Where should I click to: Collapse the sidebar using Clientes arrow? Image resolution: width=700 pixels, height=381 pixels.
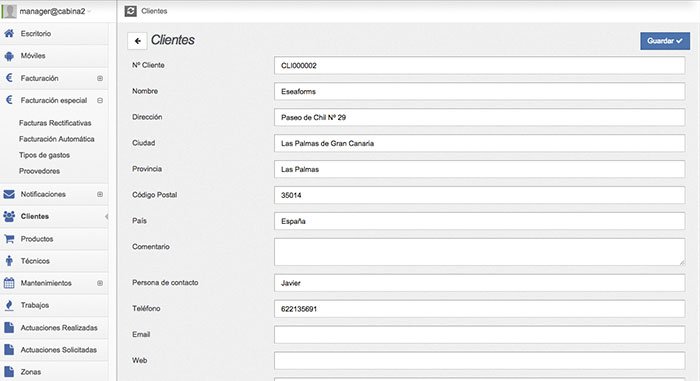pos(106,217)
